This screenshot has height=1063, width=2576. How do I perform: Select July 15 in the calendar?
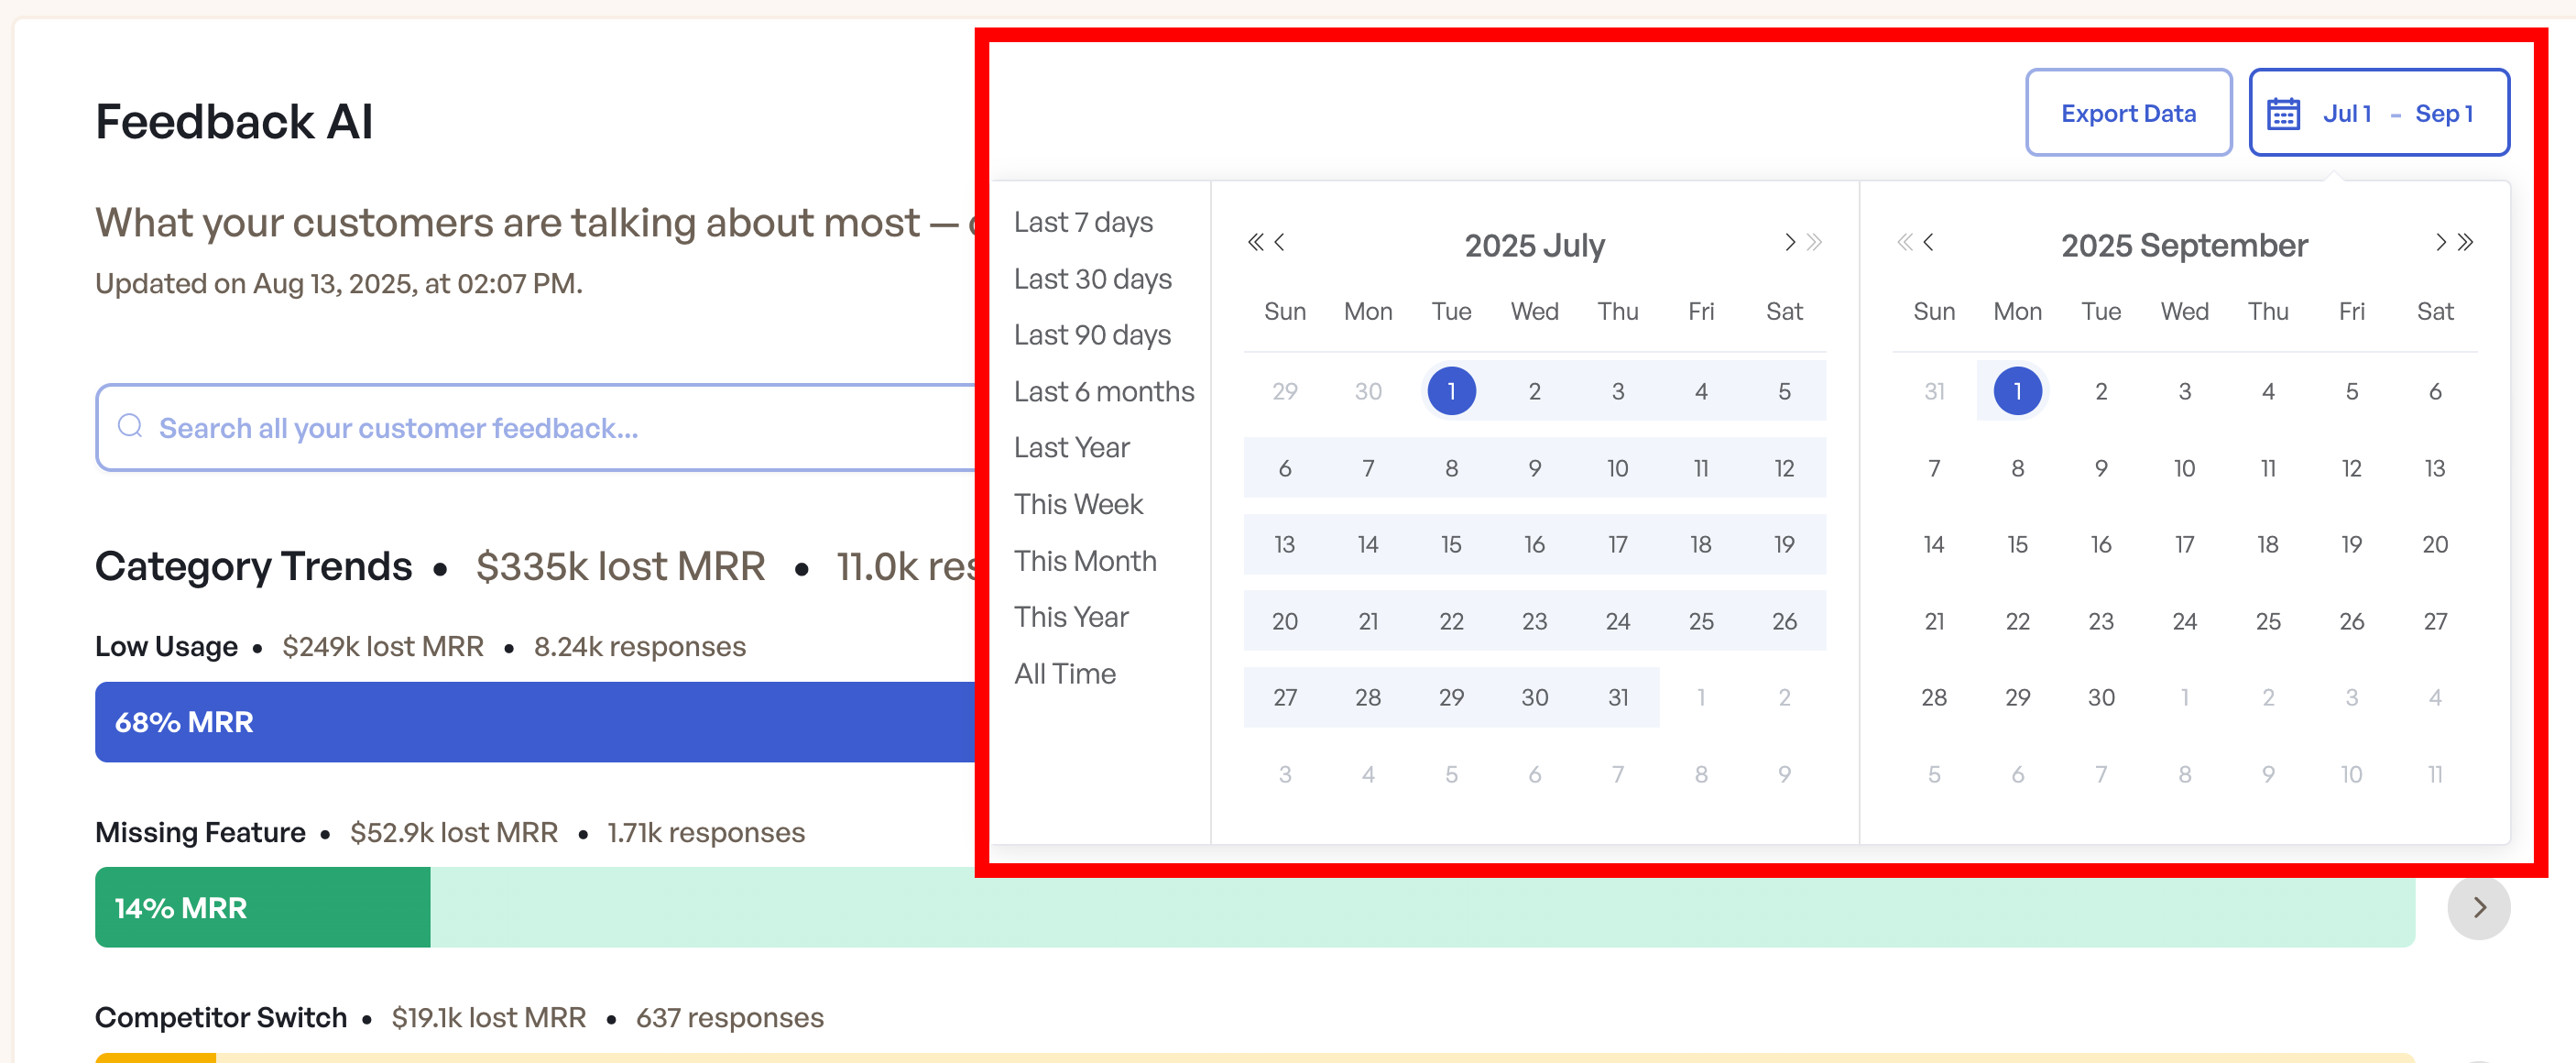pos(1451,544)
